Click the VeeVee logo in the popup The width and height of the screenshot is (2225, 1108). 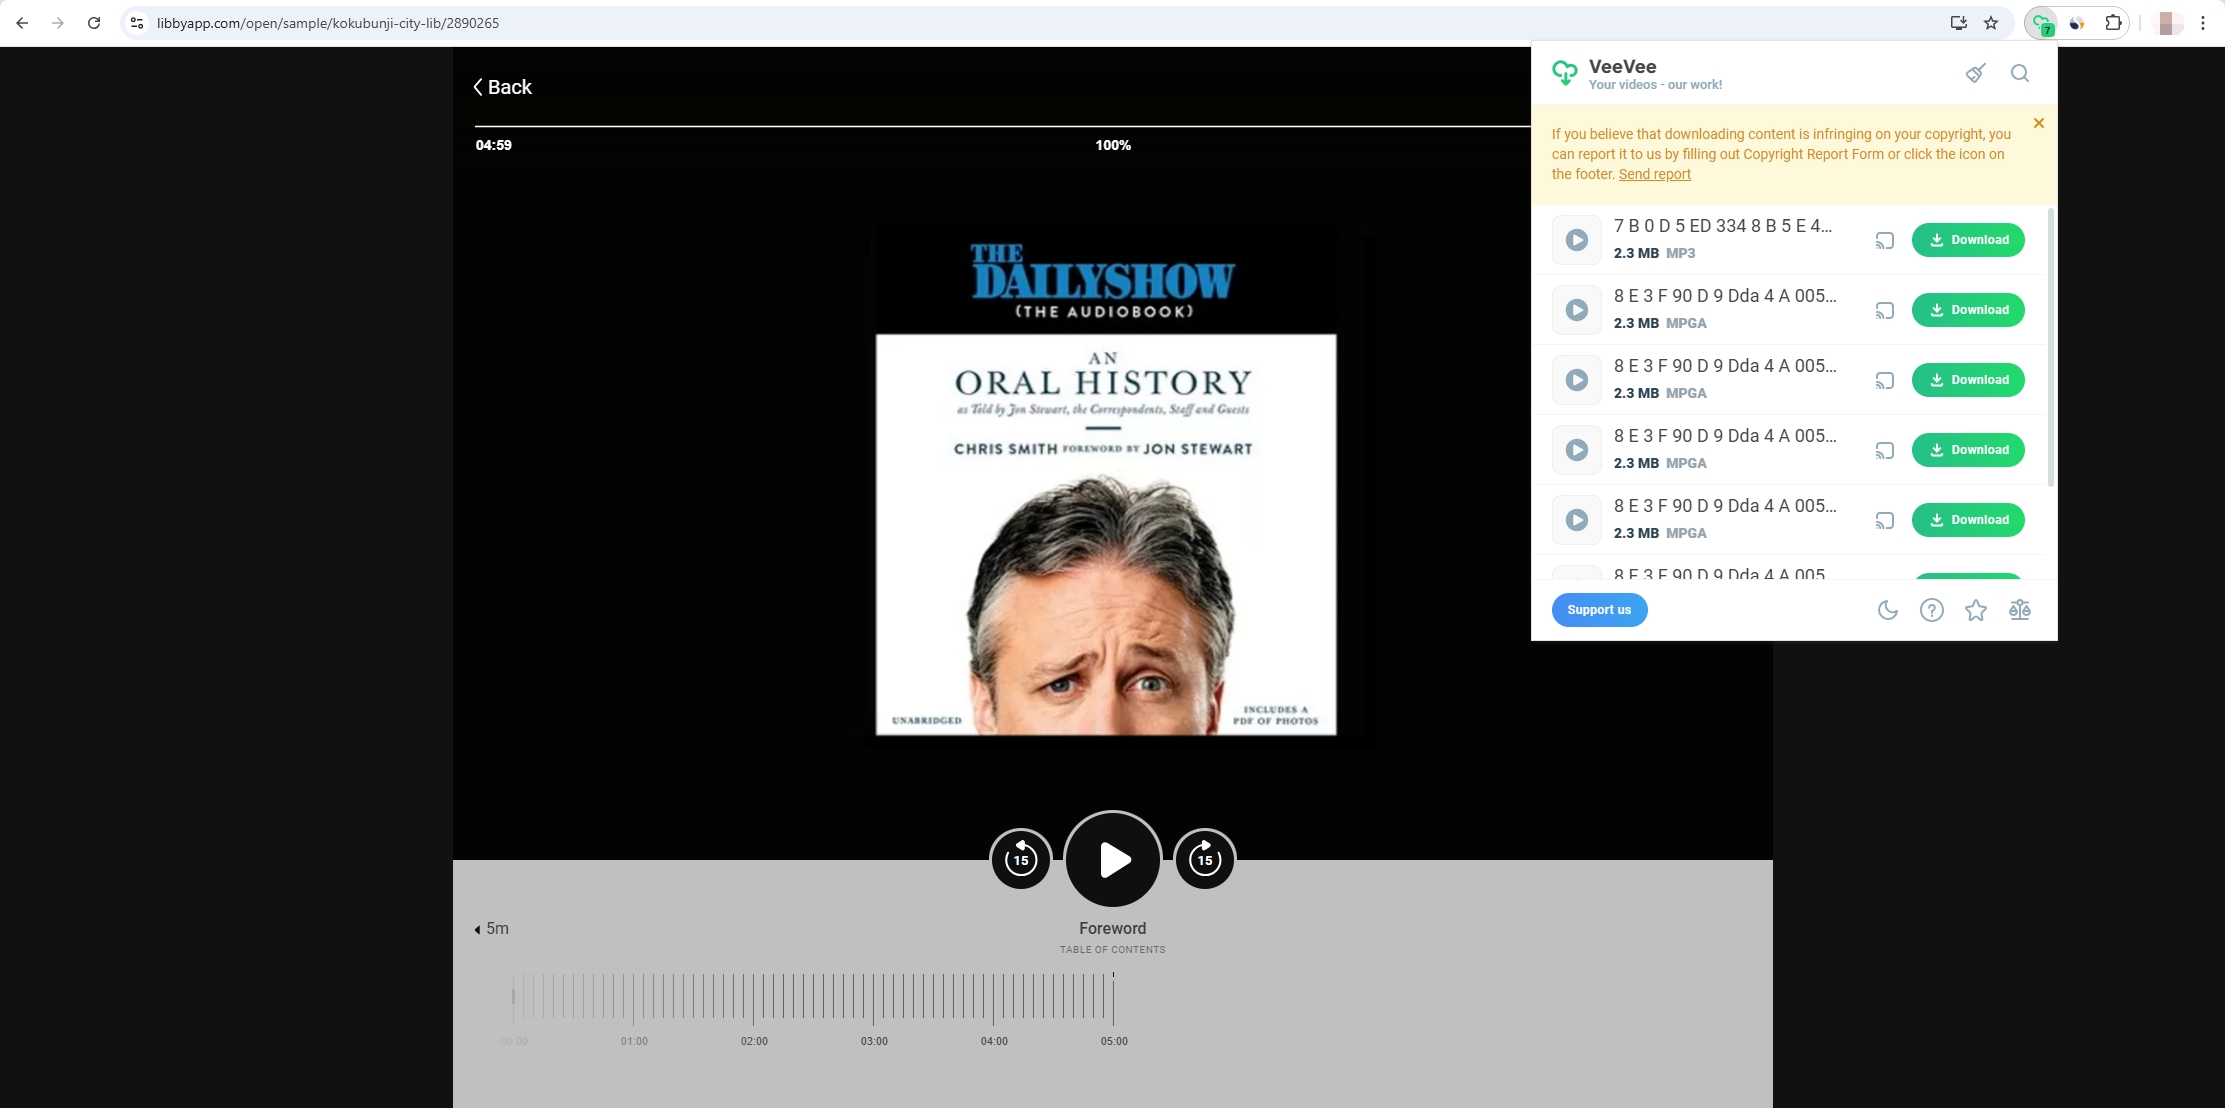pyautogui.click(x=1564, y=73)
